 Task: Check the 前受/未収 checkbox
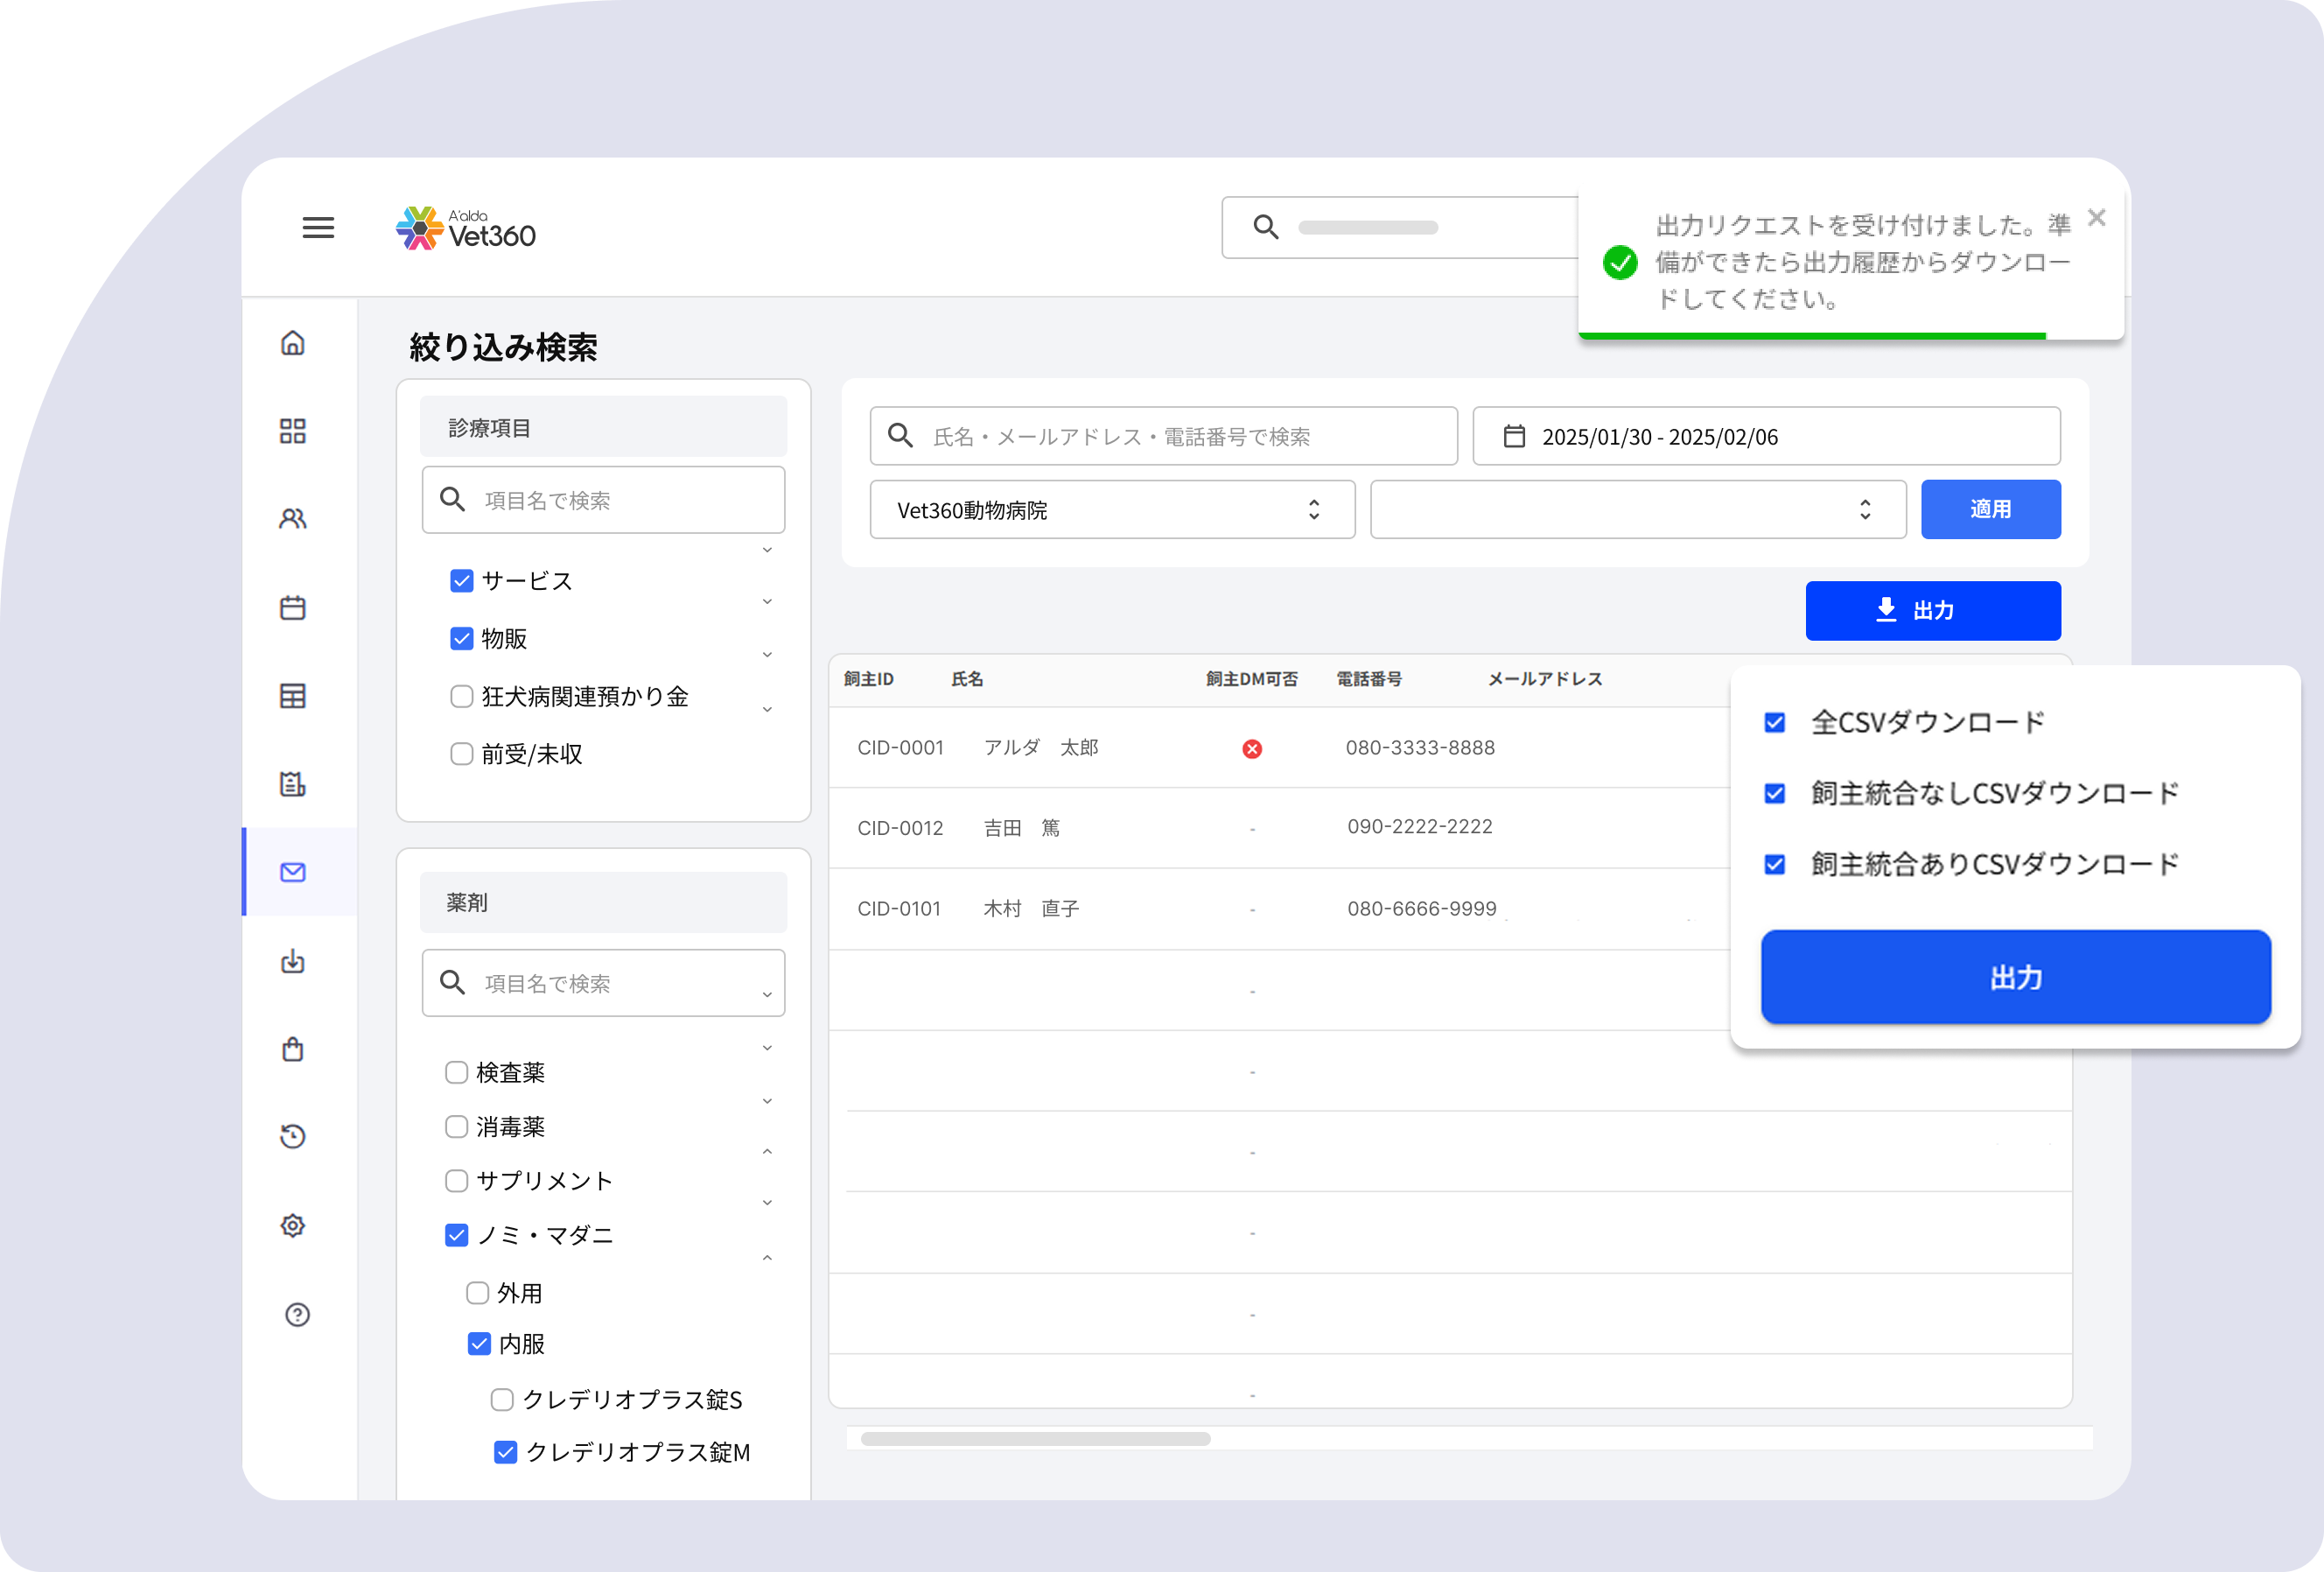click(461, 754)
